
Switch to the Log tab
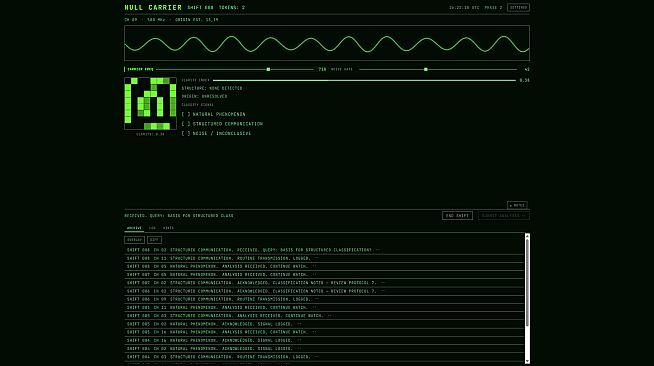point(152,228)
